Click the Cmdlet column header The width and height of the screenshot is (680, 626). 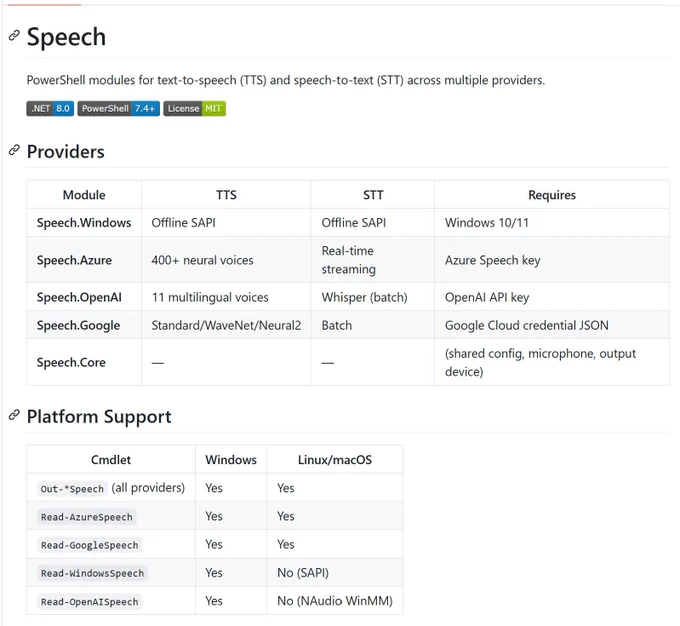point(111,459)
